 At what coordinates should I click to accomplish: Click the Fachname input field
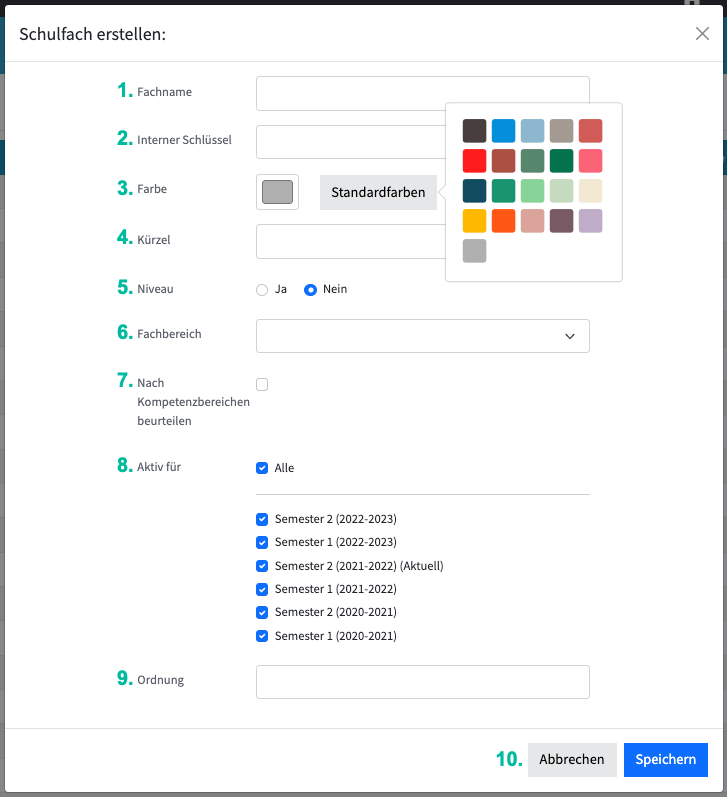tap(422, 94)
